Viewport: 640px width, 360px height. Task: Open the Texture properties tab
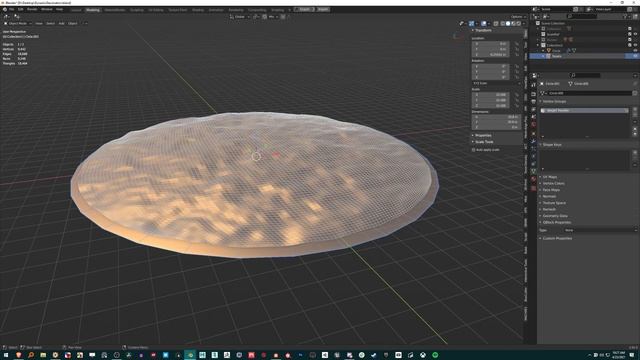point(533,188)
